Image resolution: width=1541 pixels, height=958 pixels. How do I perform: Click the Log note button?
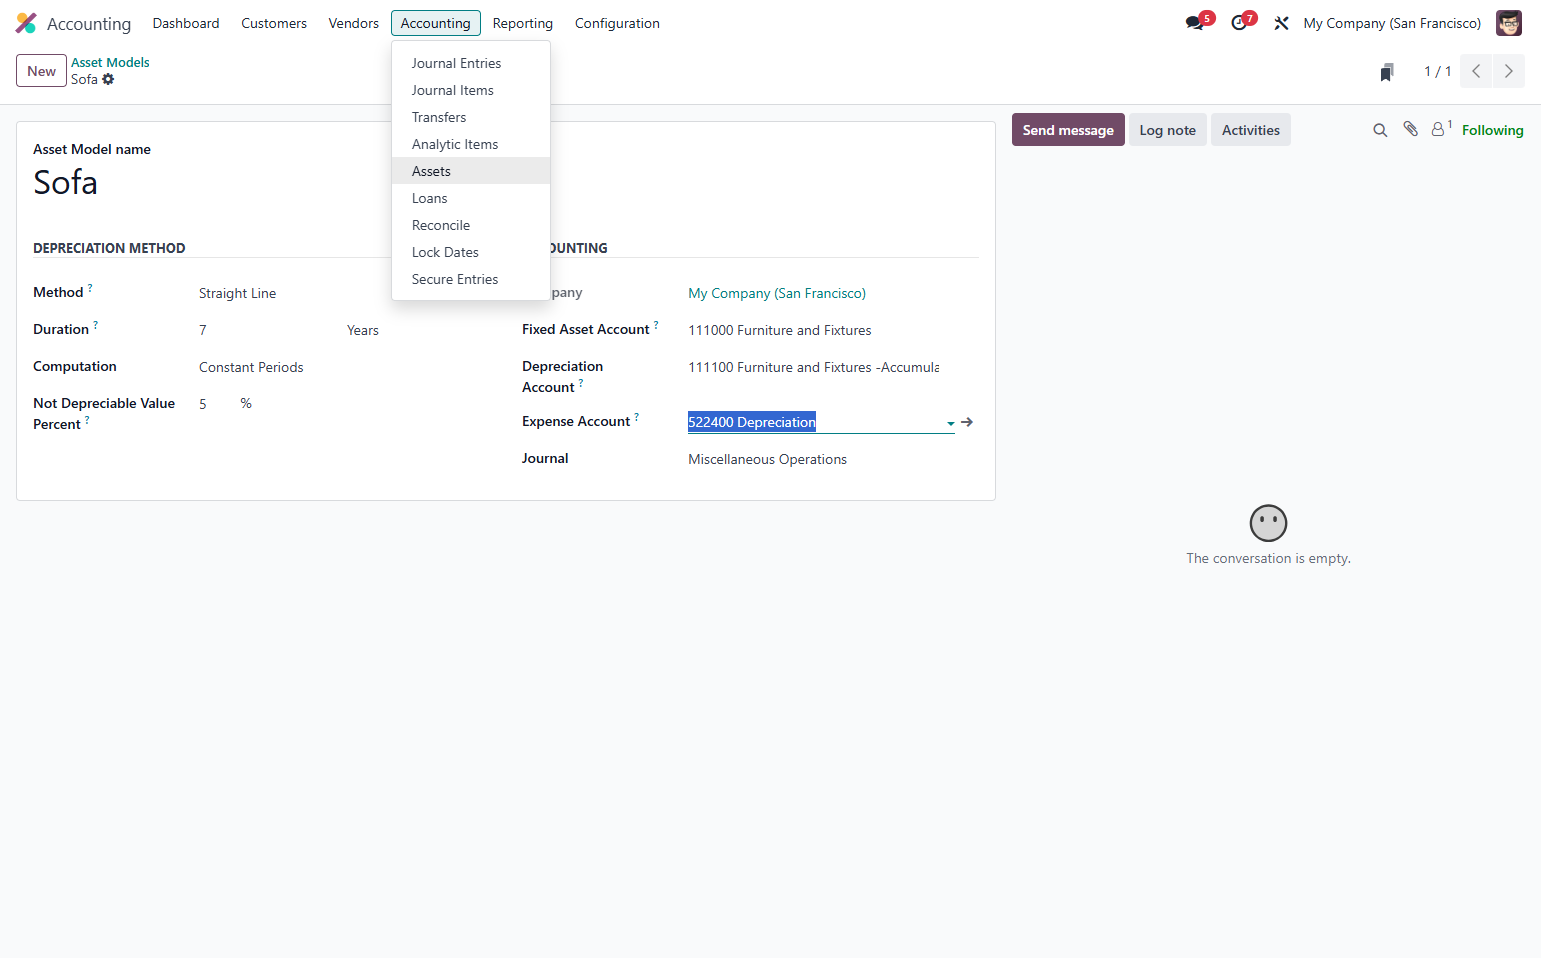pos(1167,130)
